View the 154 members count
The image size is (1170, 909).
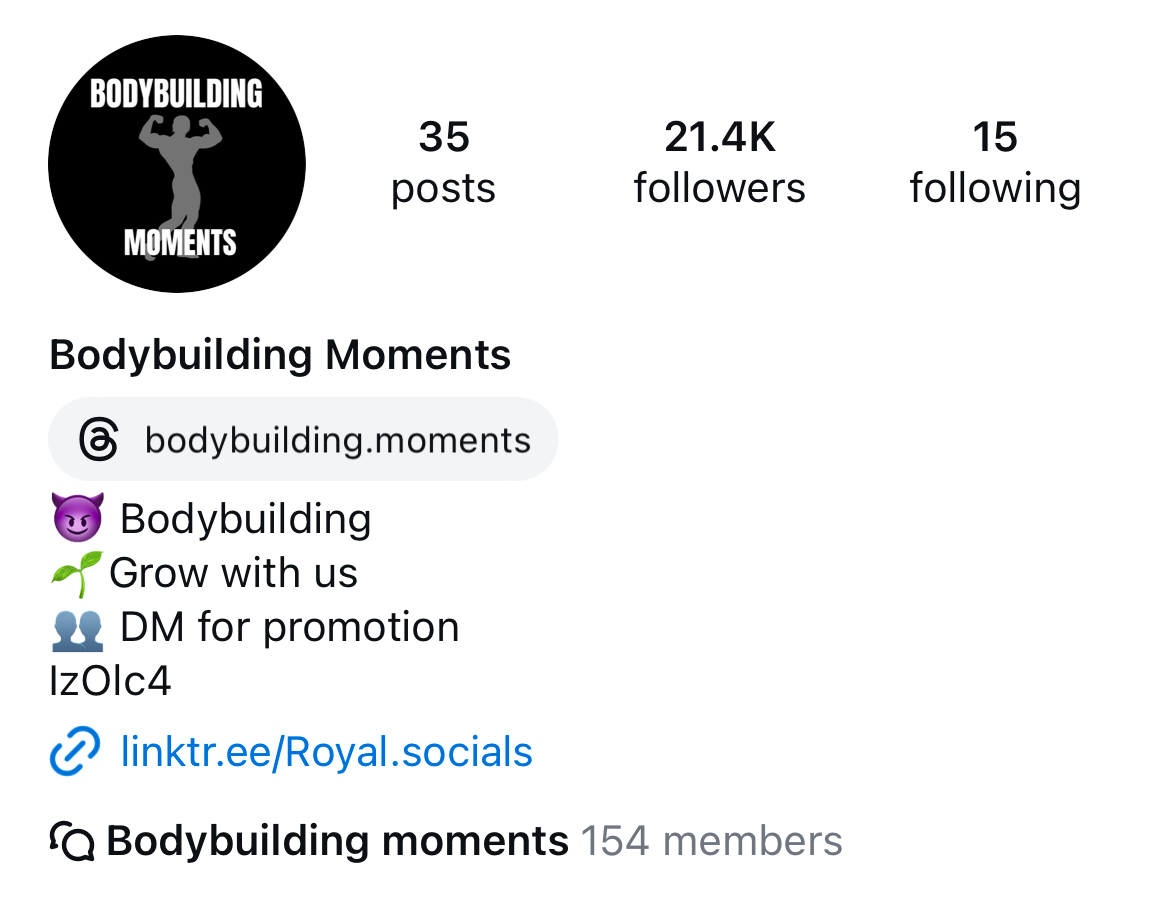[x=712, y=841]
